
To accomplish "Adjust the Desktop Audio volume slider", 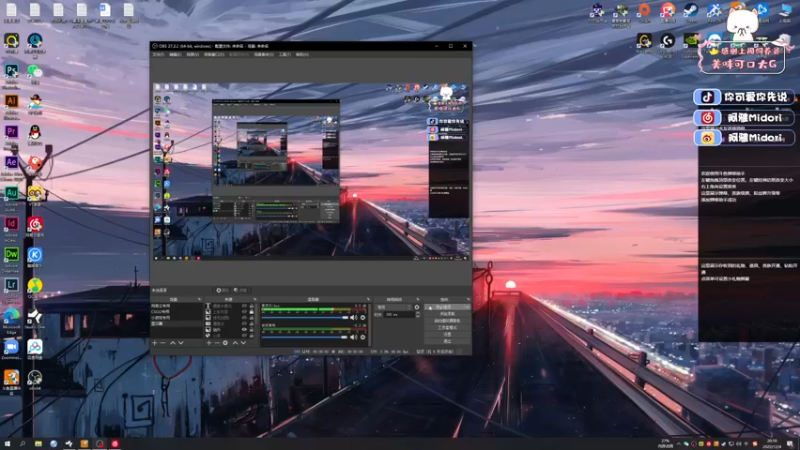I will tap(305, 337).
